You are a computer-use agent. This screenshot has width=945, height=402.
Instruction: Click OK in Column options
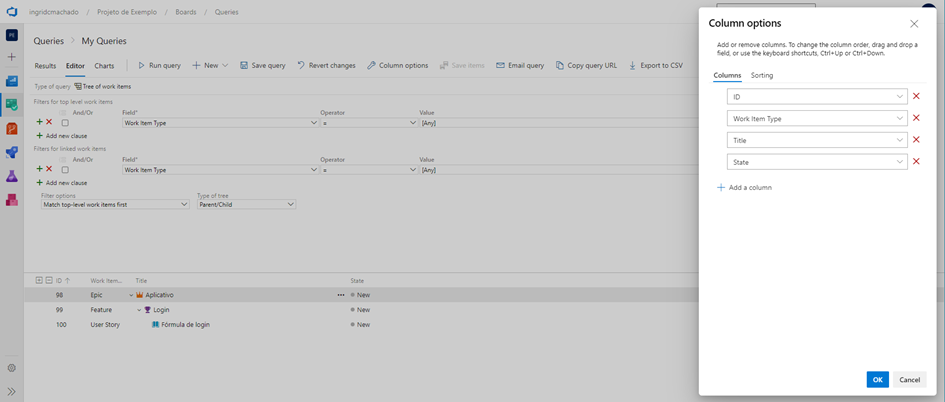click(x=878, y=380)
